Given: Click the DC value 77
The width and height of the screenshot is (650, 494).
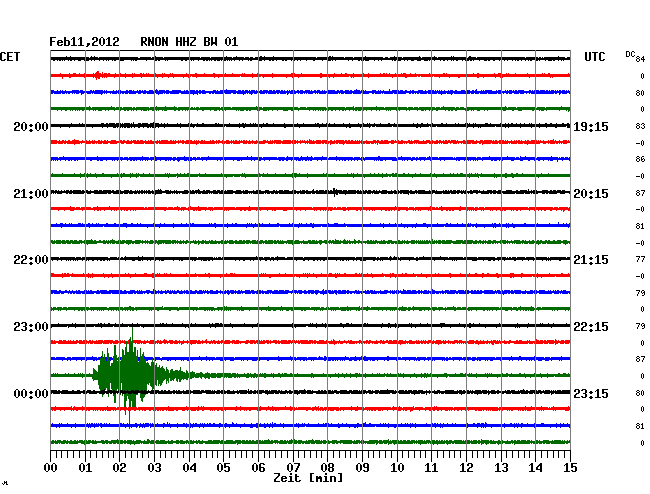Looking at the screenshot, I should pyautogui.click(x=640, y=259).
